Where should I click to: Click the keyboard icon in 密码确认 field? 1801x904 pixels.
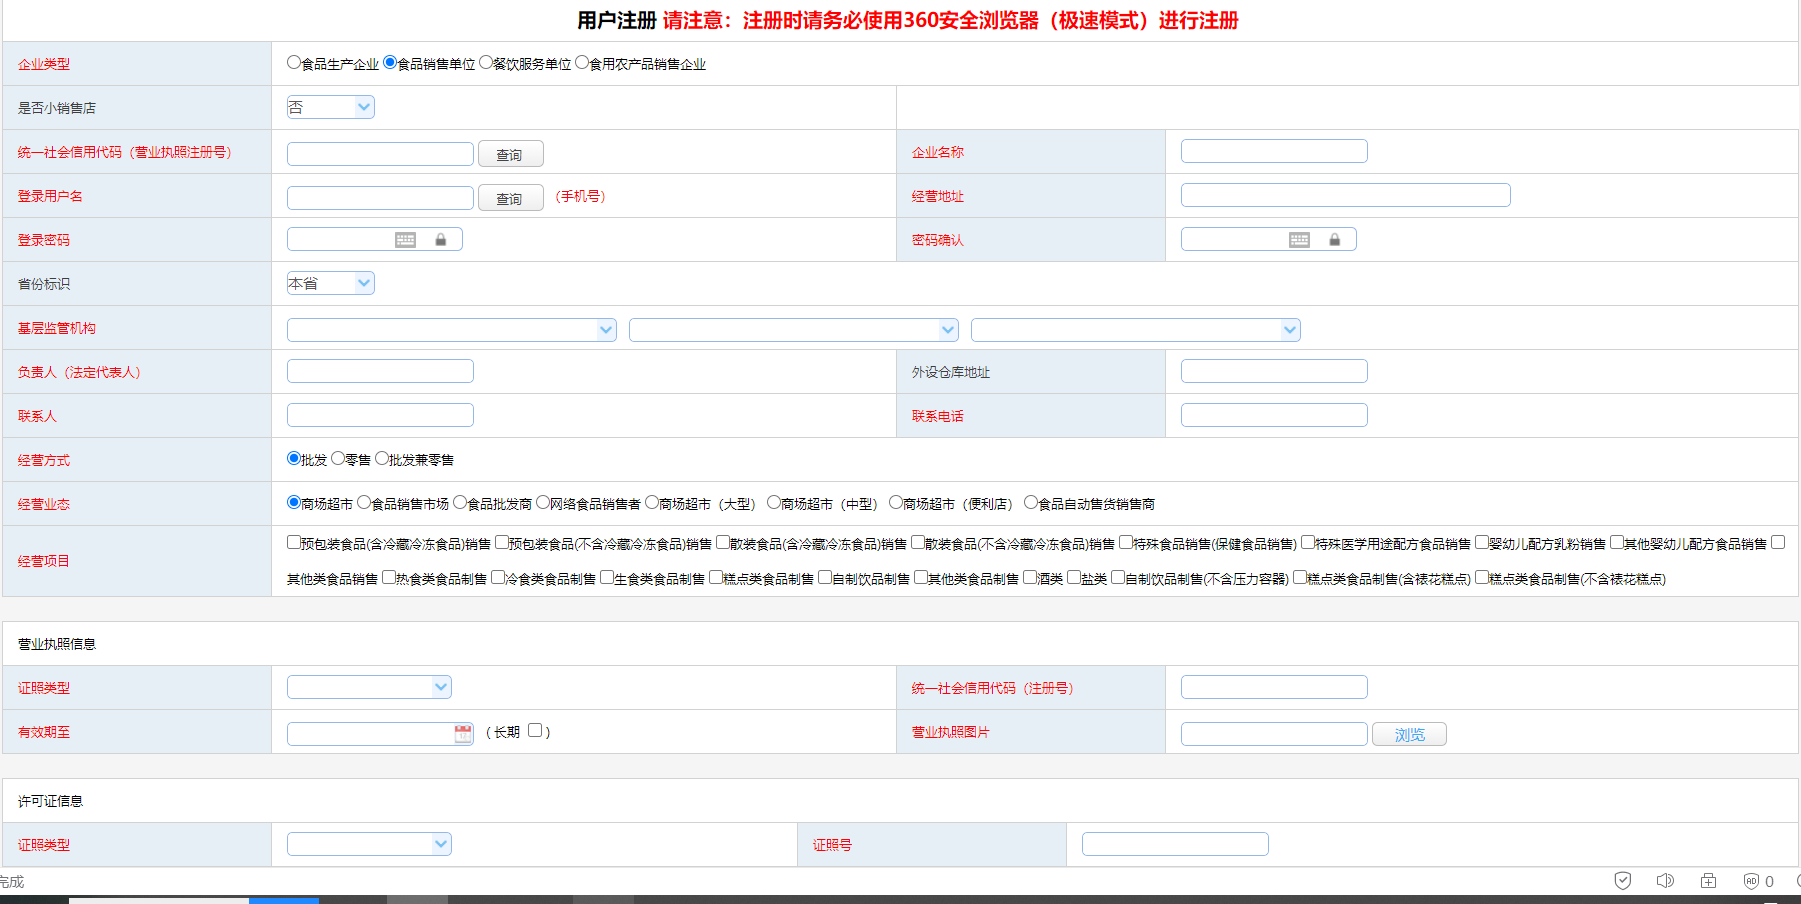pyautogui.click(x=1299, y=240)
